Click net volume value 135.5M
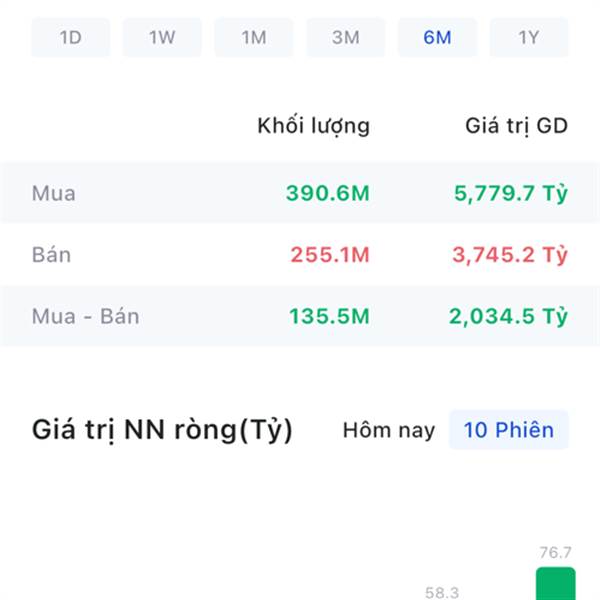Viewport: 600px width, 600px height. click(x=329, y=316)
